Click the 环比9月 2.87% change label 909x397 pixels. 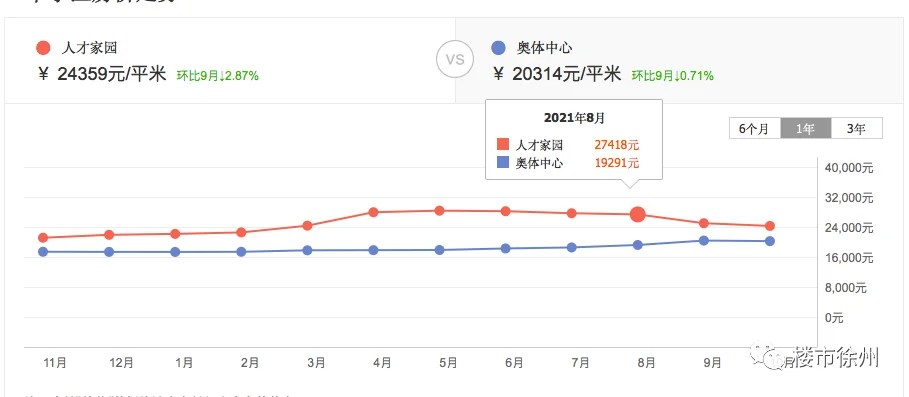pyautogui.click(x=217, y=76)
